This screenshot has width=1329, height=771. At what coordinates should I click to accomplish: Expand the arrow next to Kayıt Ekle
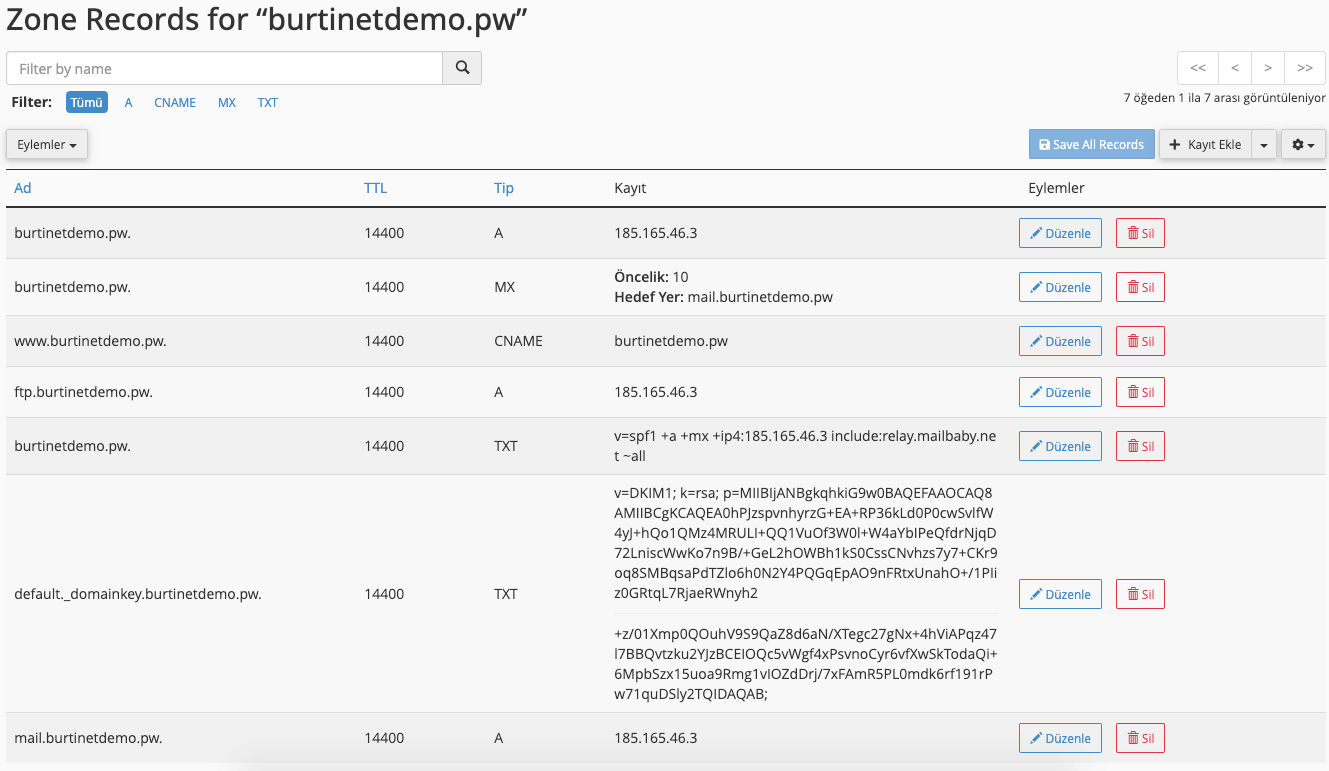[x=1264, y=144]
